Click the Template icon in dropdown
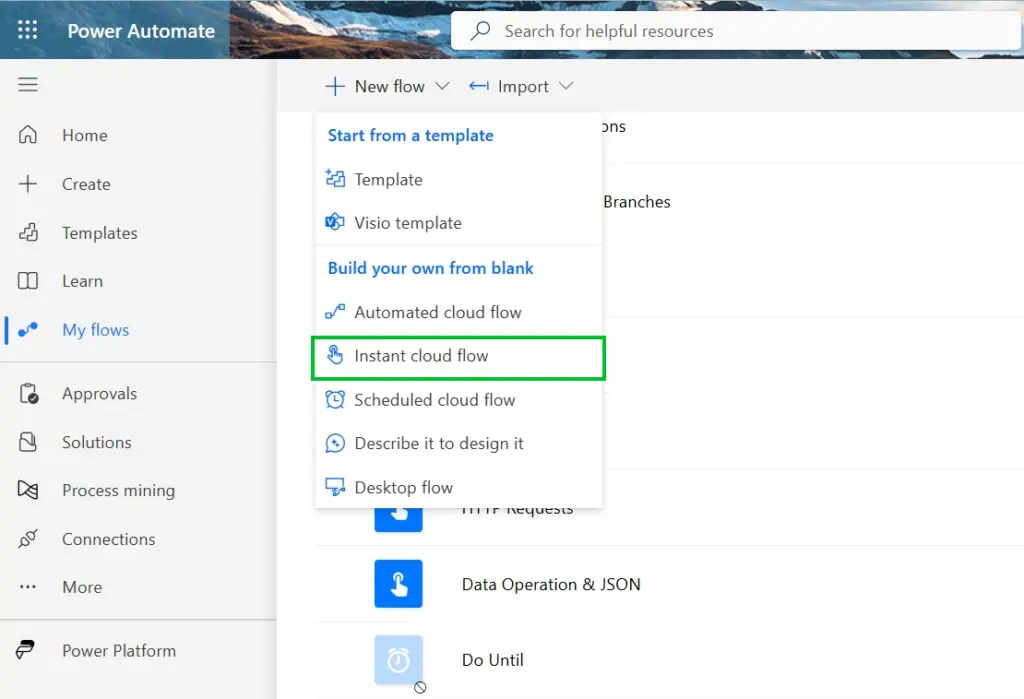 335,178
